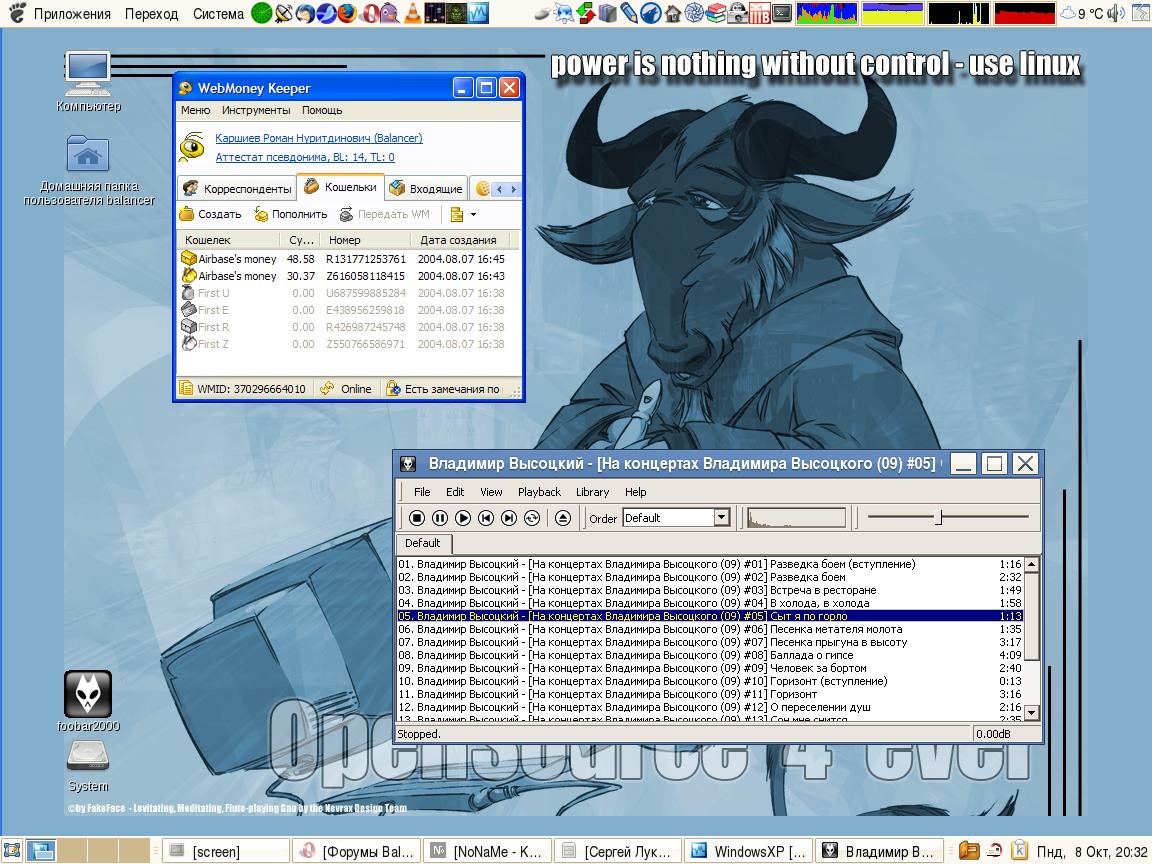Select track 12 О переселении душ

[710, 707]
